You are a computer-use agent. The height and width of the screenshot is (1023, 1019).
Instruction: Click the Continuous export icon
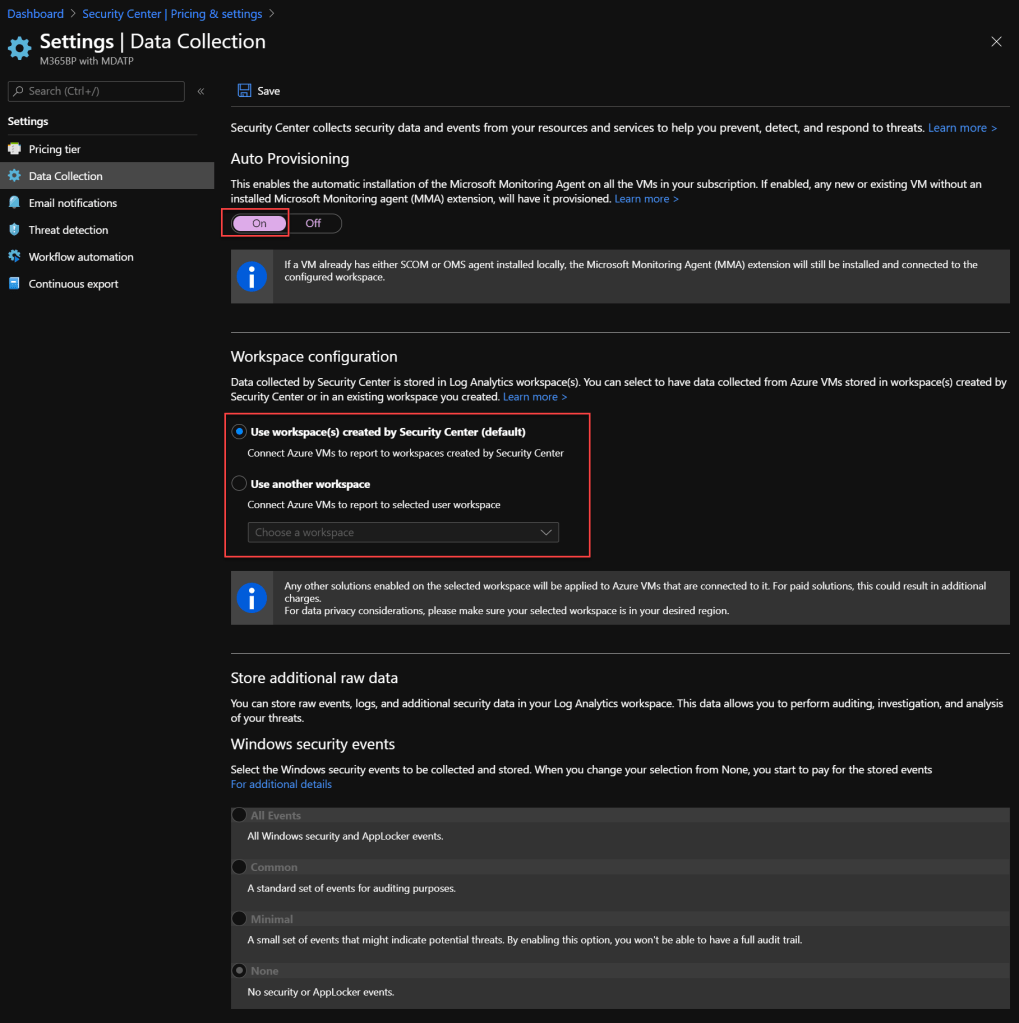tap(14, 284)
